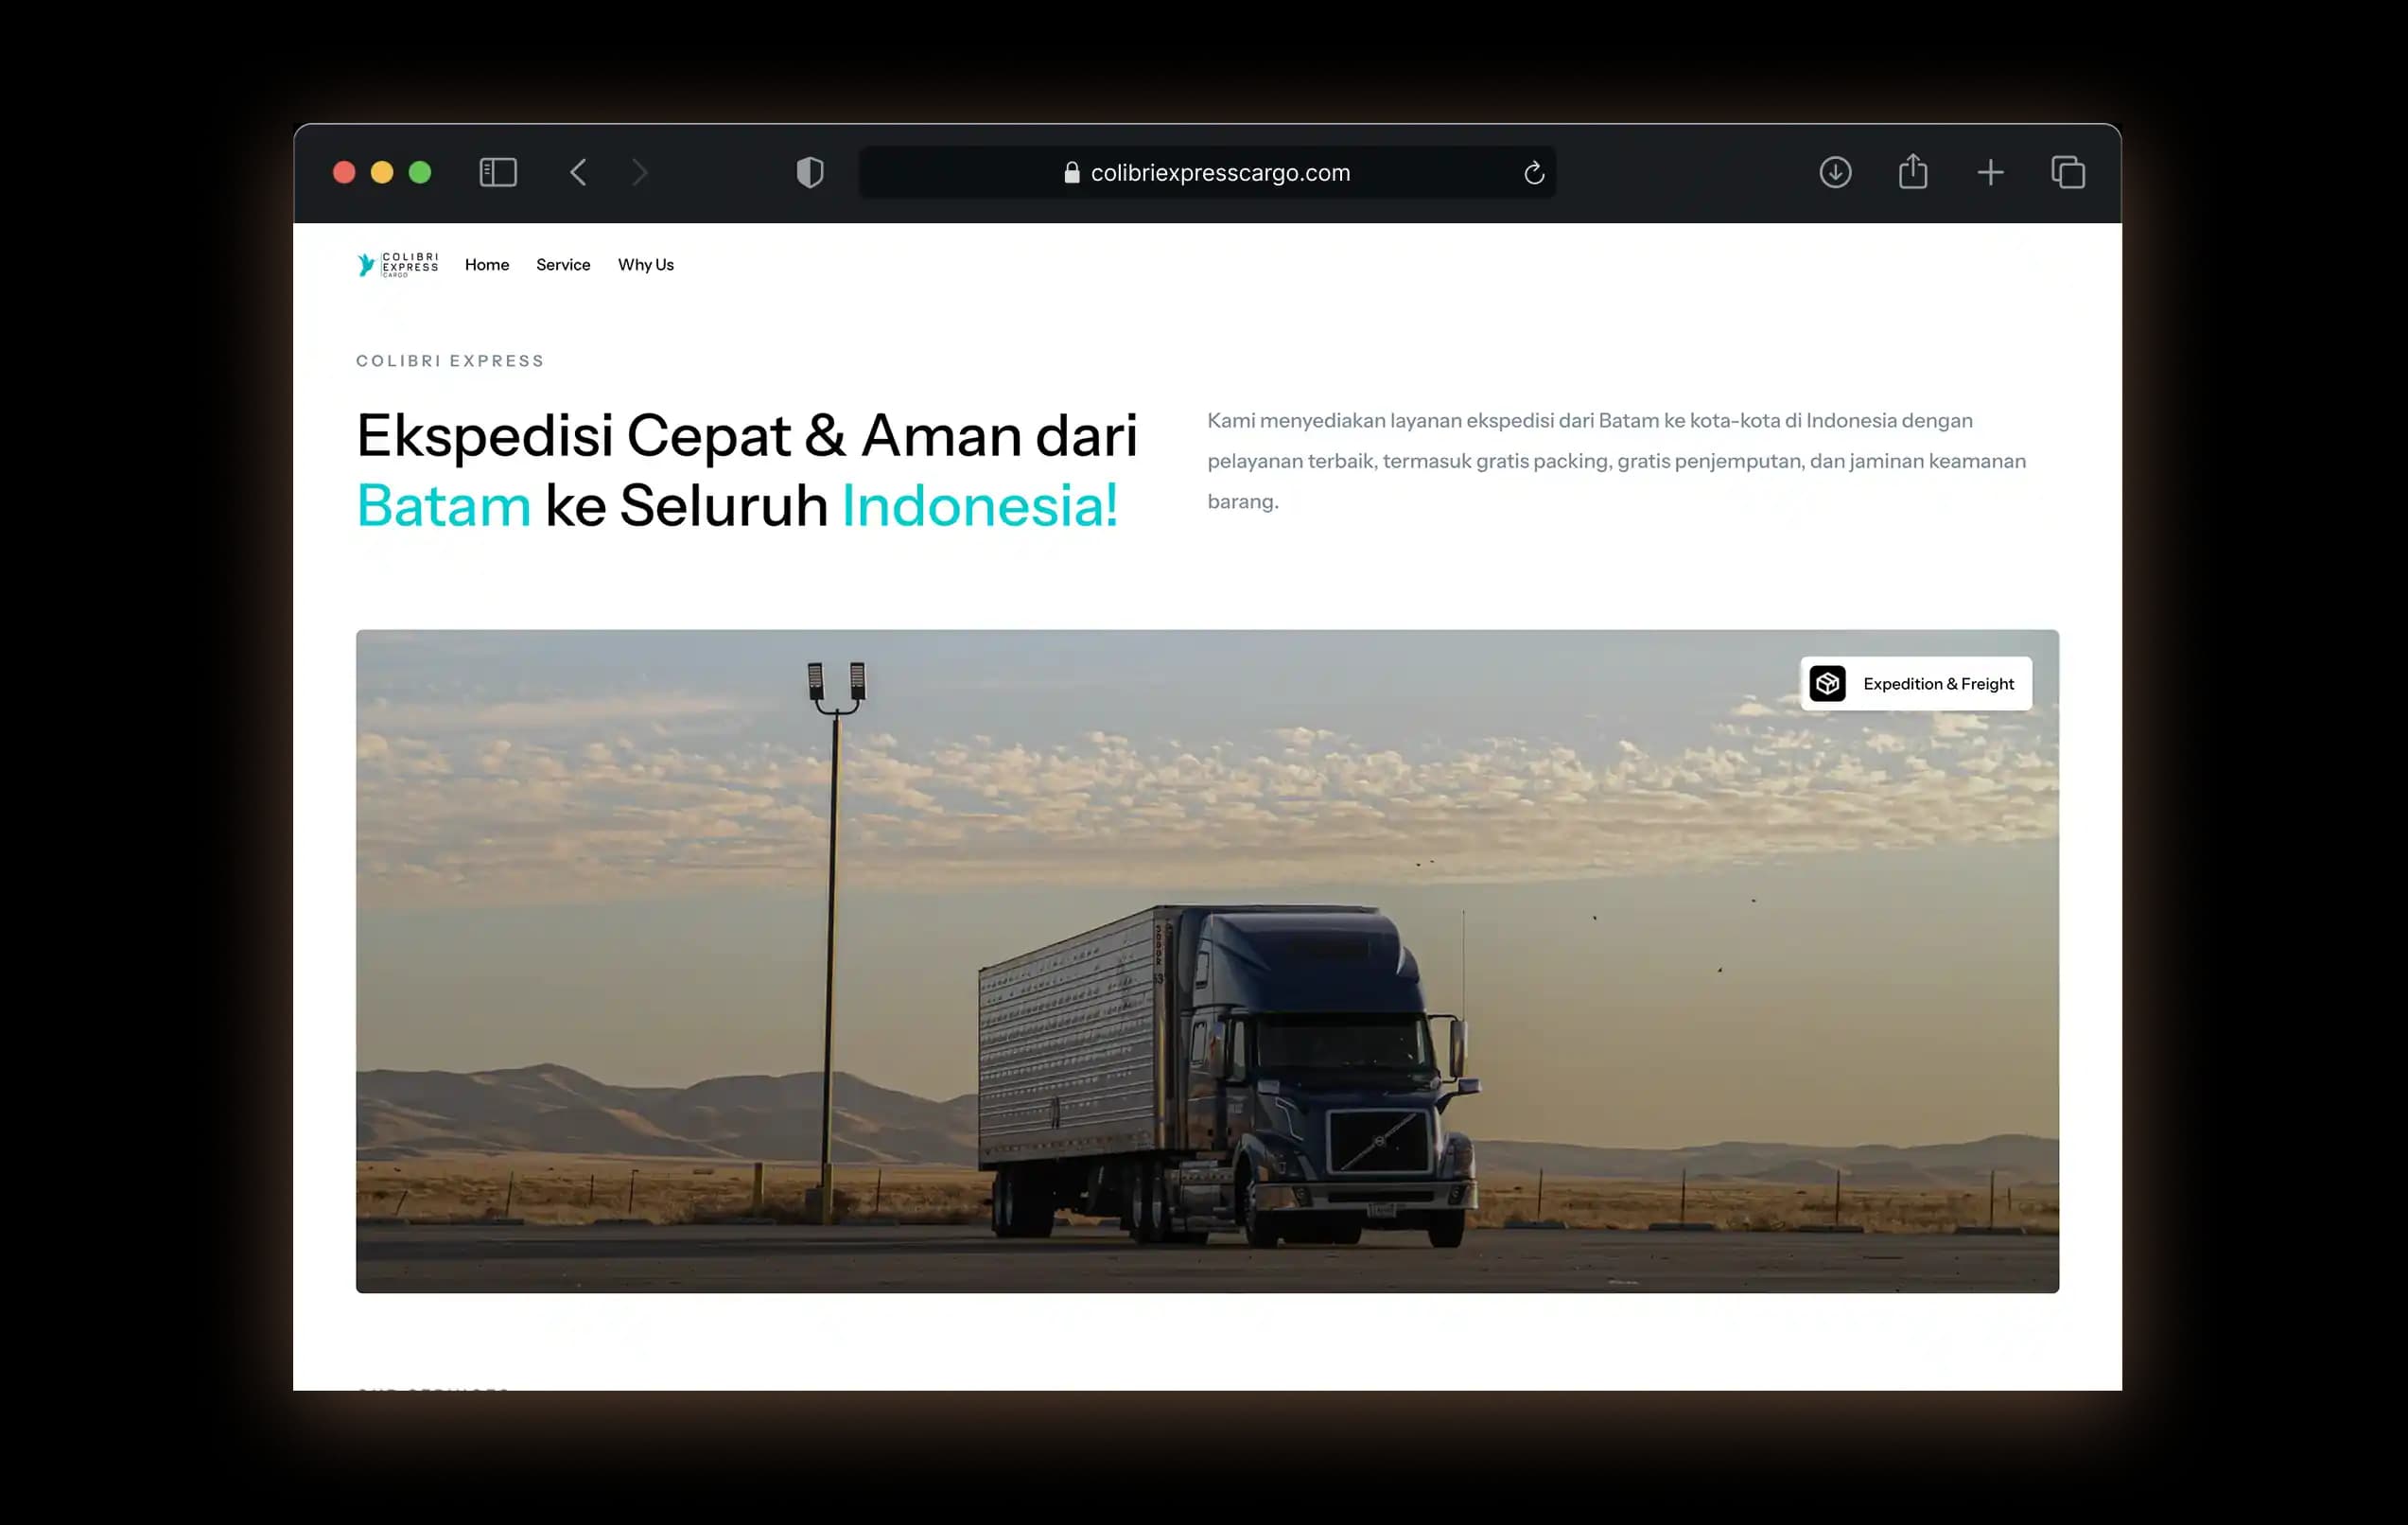The height and width of the screenshot is (1525, 2408).
Task: Open the Home menu item
Action: [x=487, y=264]
